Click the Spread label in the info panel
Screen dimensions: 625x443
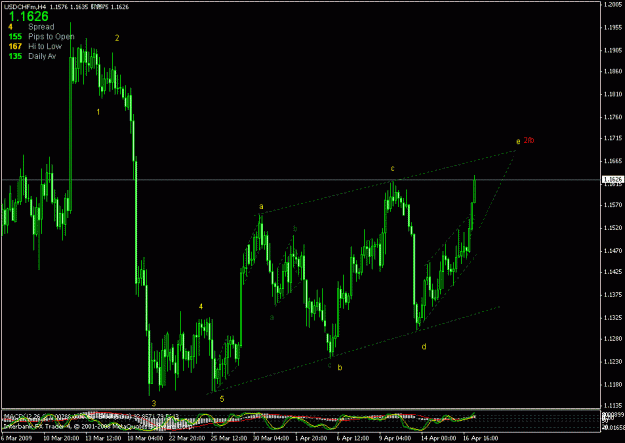(41, 27)
